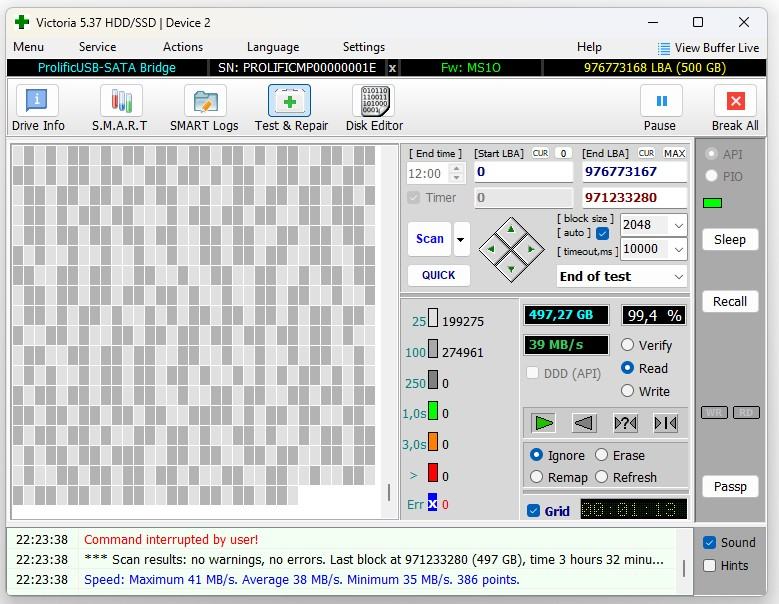
Task: Open SMART Logs from the toolbar
Action: point(204,108)
